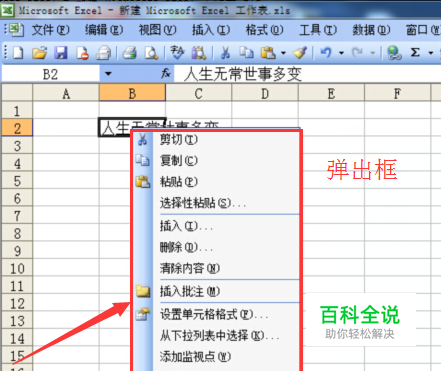Screen dimensions: 441x371
Task: Select the Format Painter brush icon
Action: tap(300, 53)
